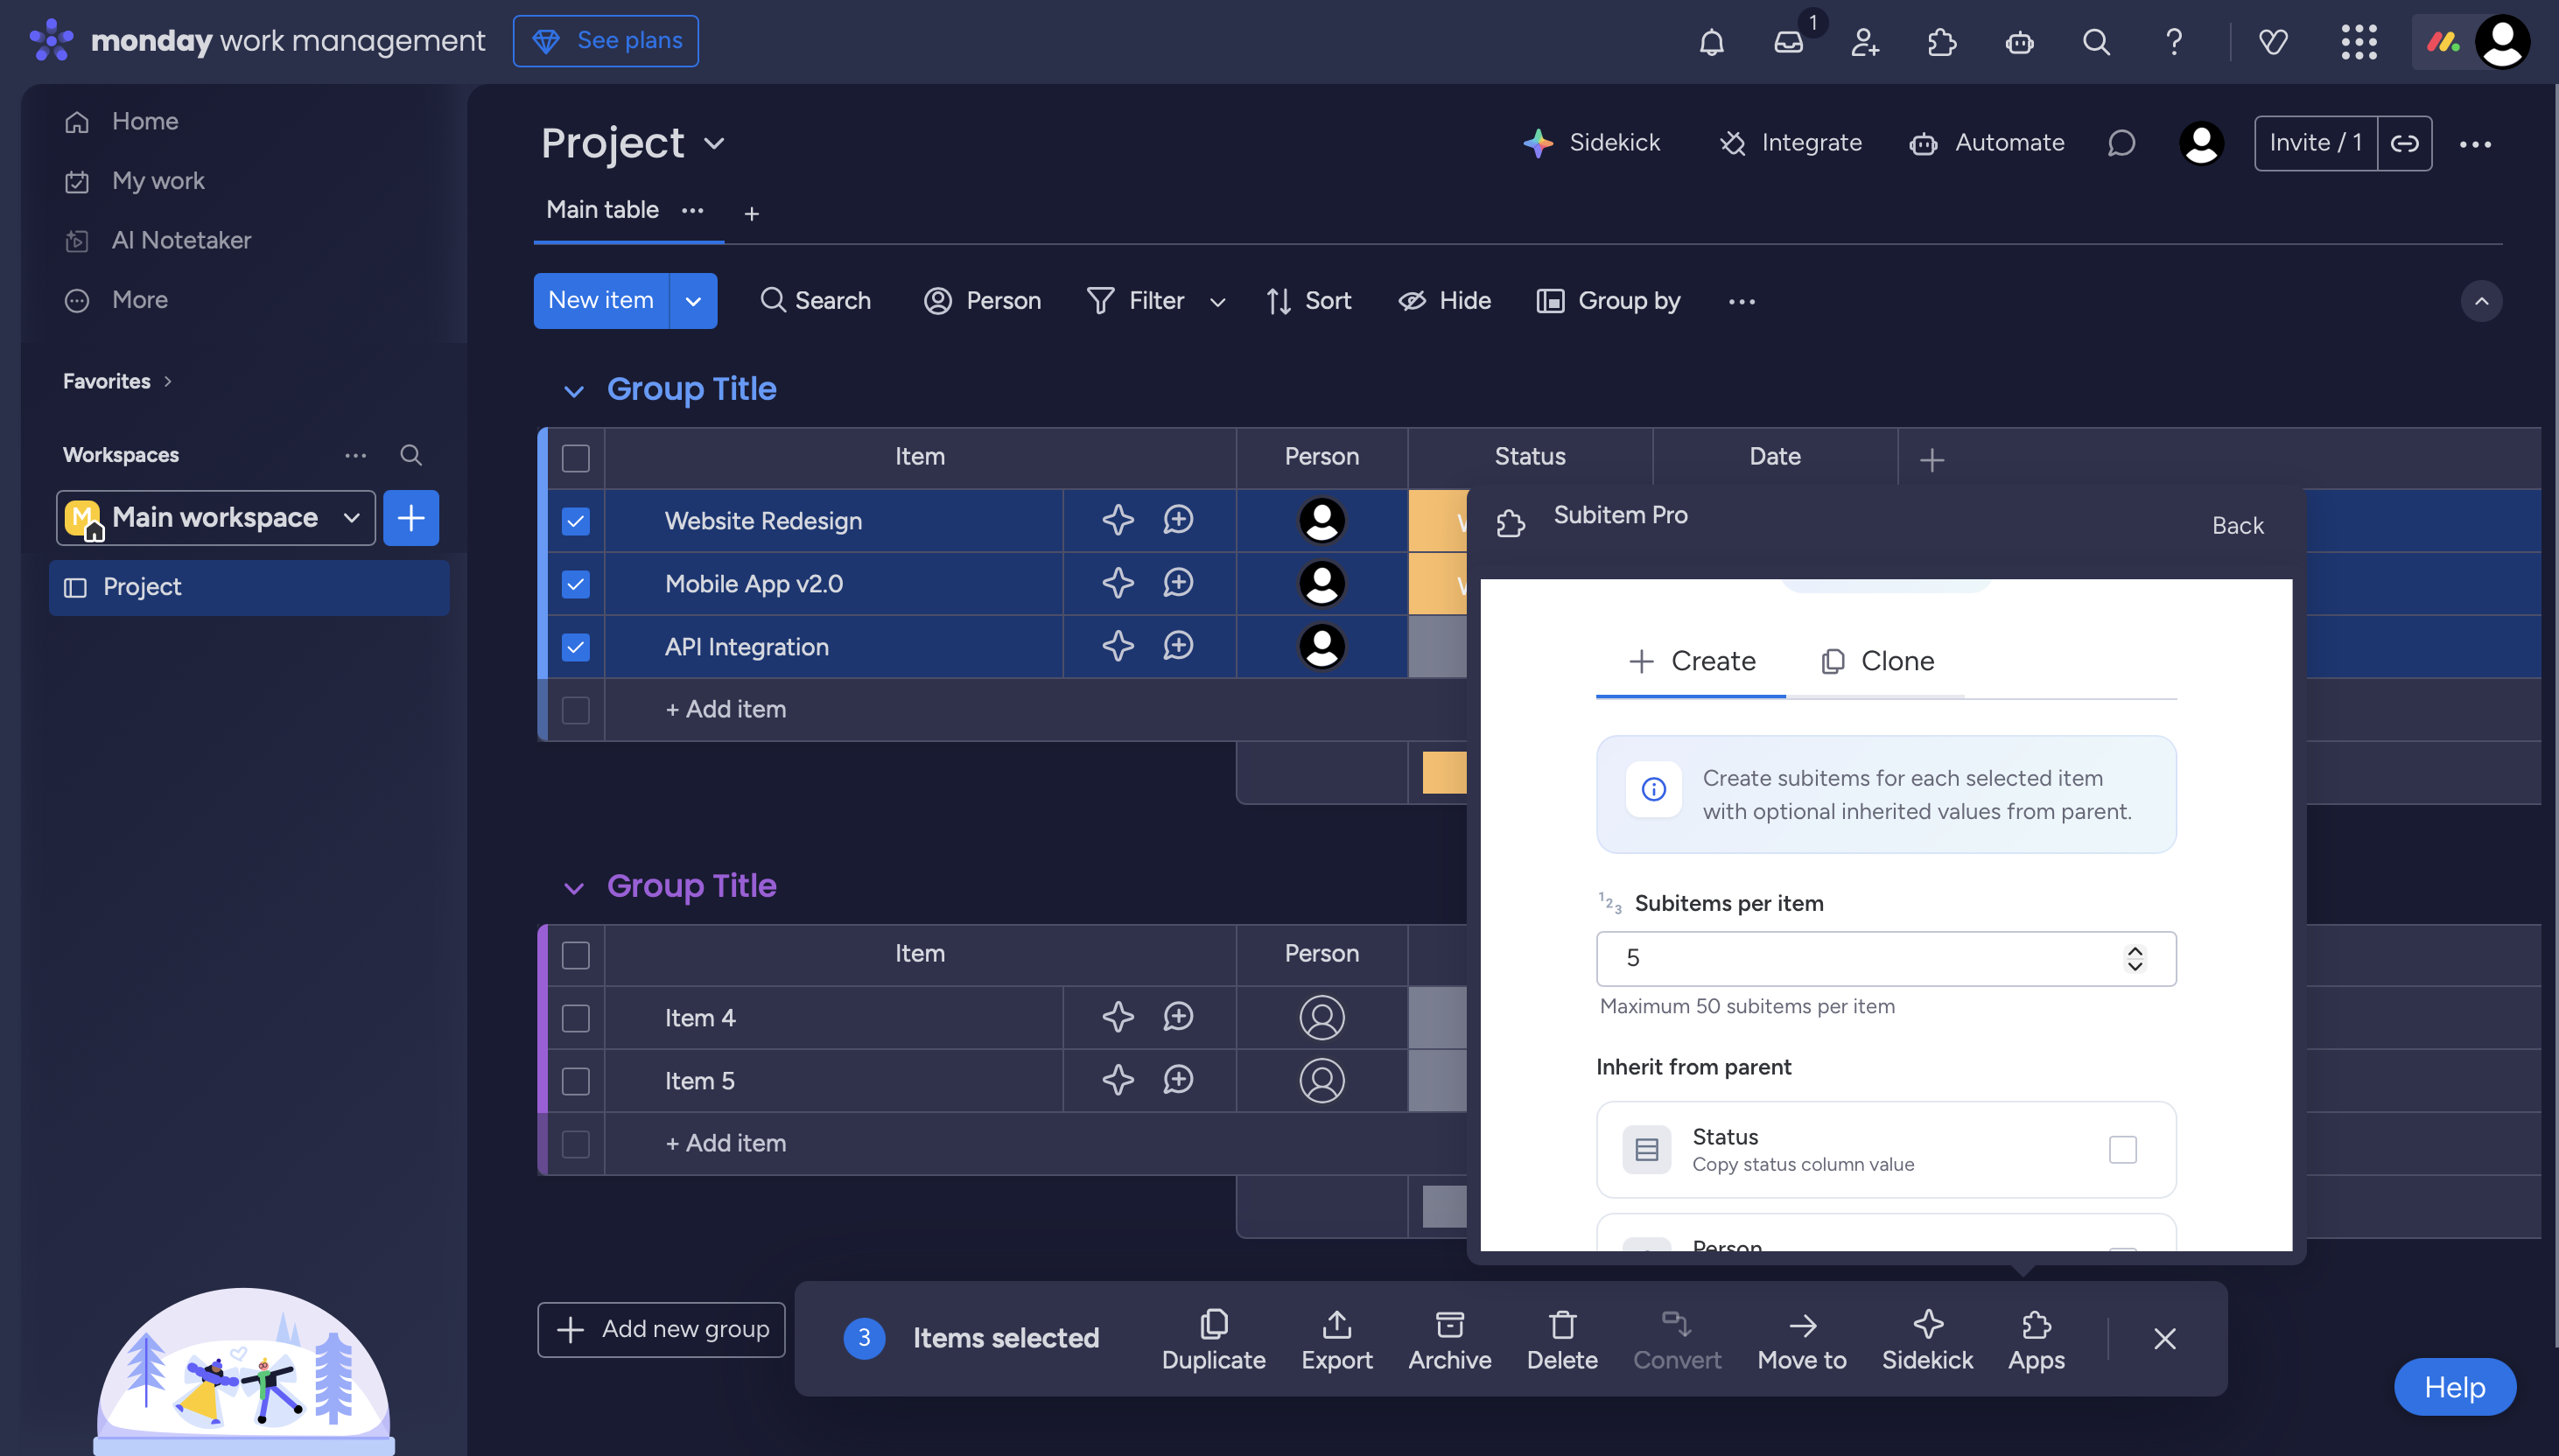Collapse the first Group Title section
This screenshot has height=1456, width=2559.
click(573, 390)
